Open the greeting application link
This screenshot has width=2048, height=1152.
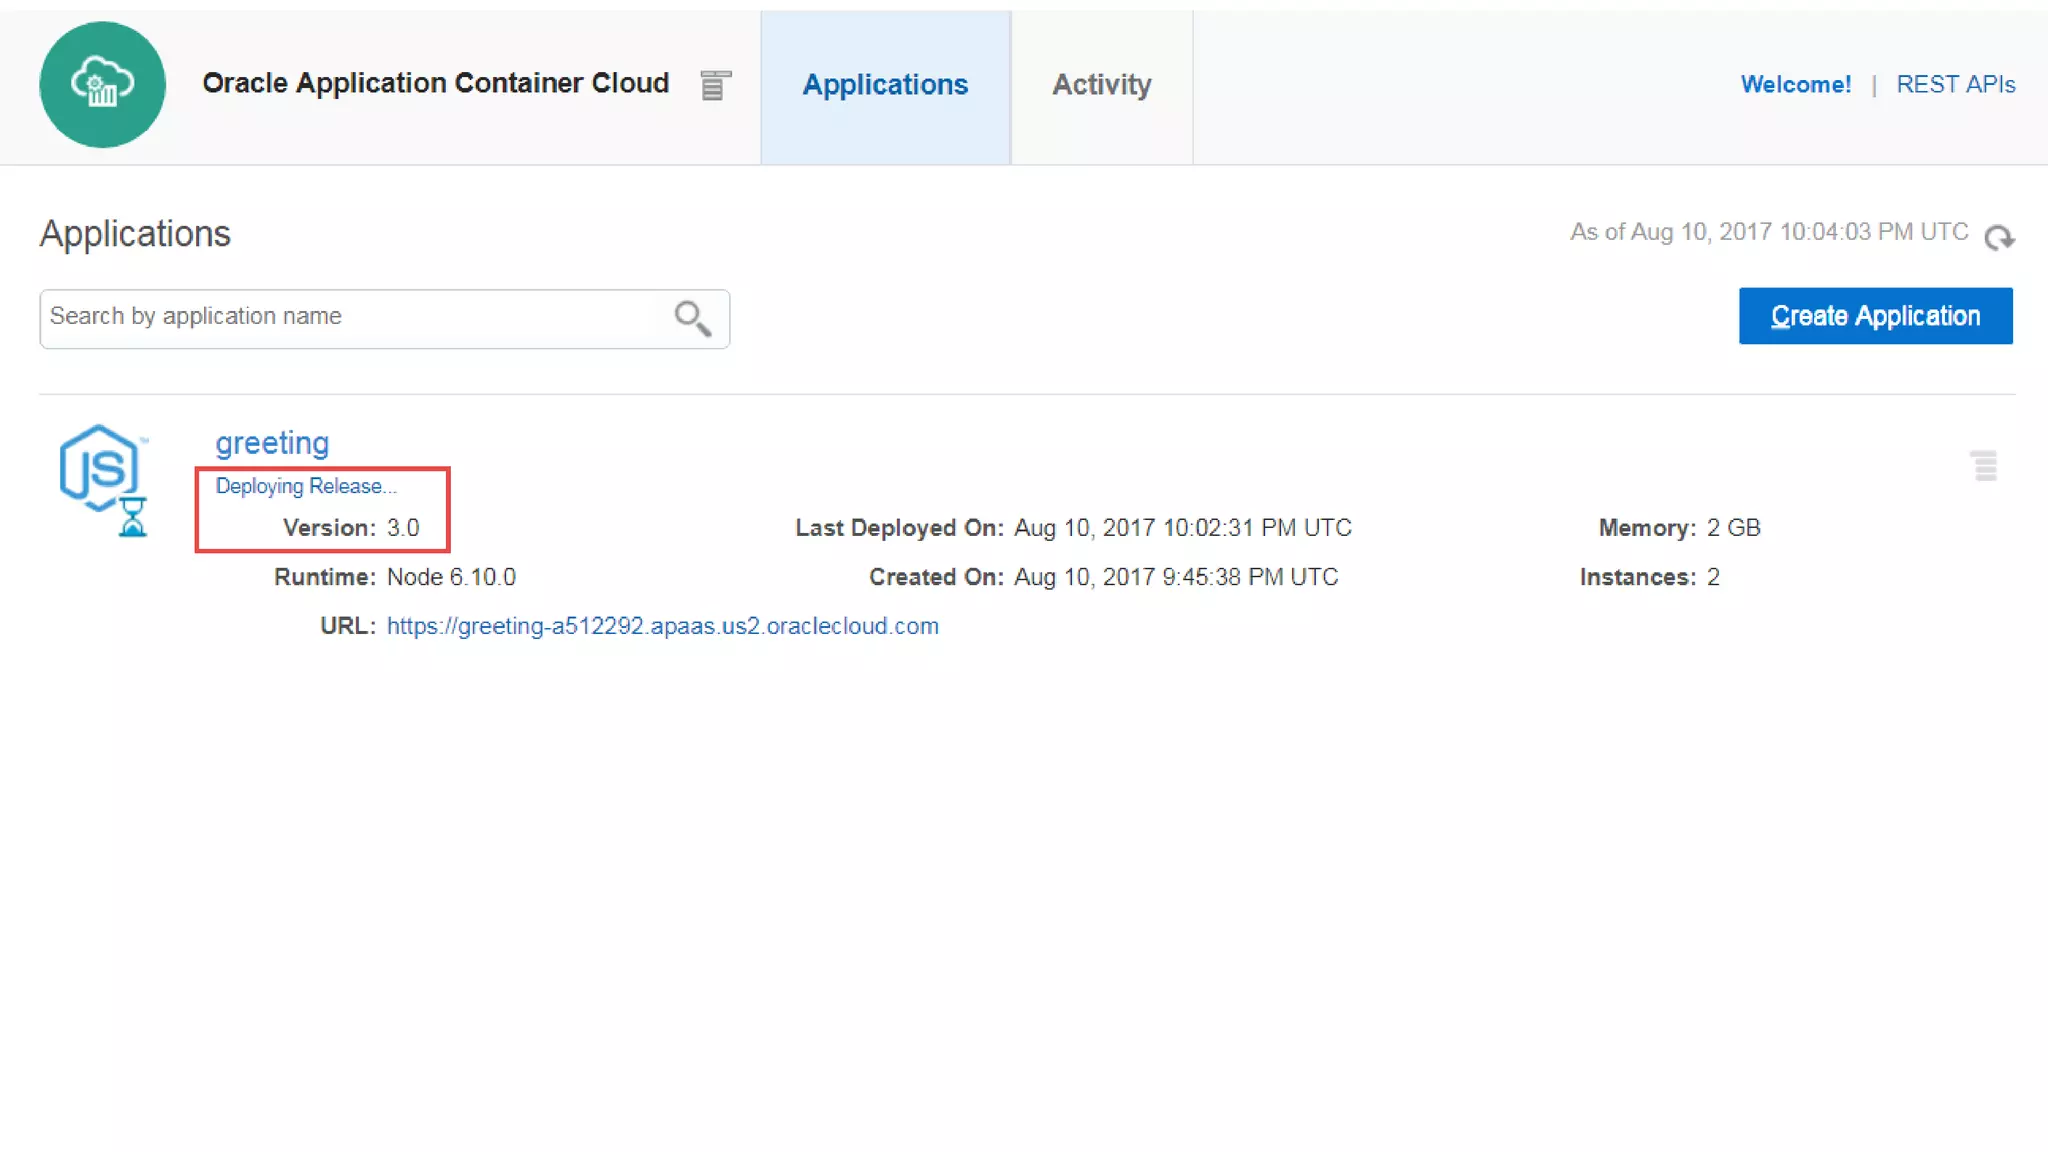click(x=272, y=443)
